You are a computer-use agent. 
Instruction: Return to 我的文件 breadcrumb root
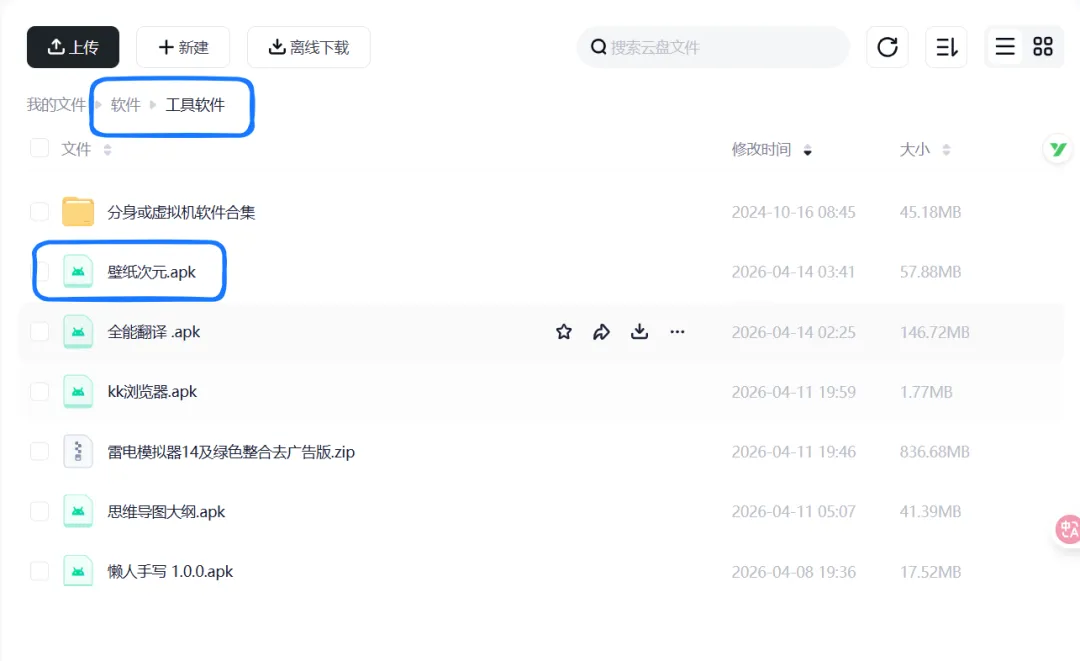point(56,105)
